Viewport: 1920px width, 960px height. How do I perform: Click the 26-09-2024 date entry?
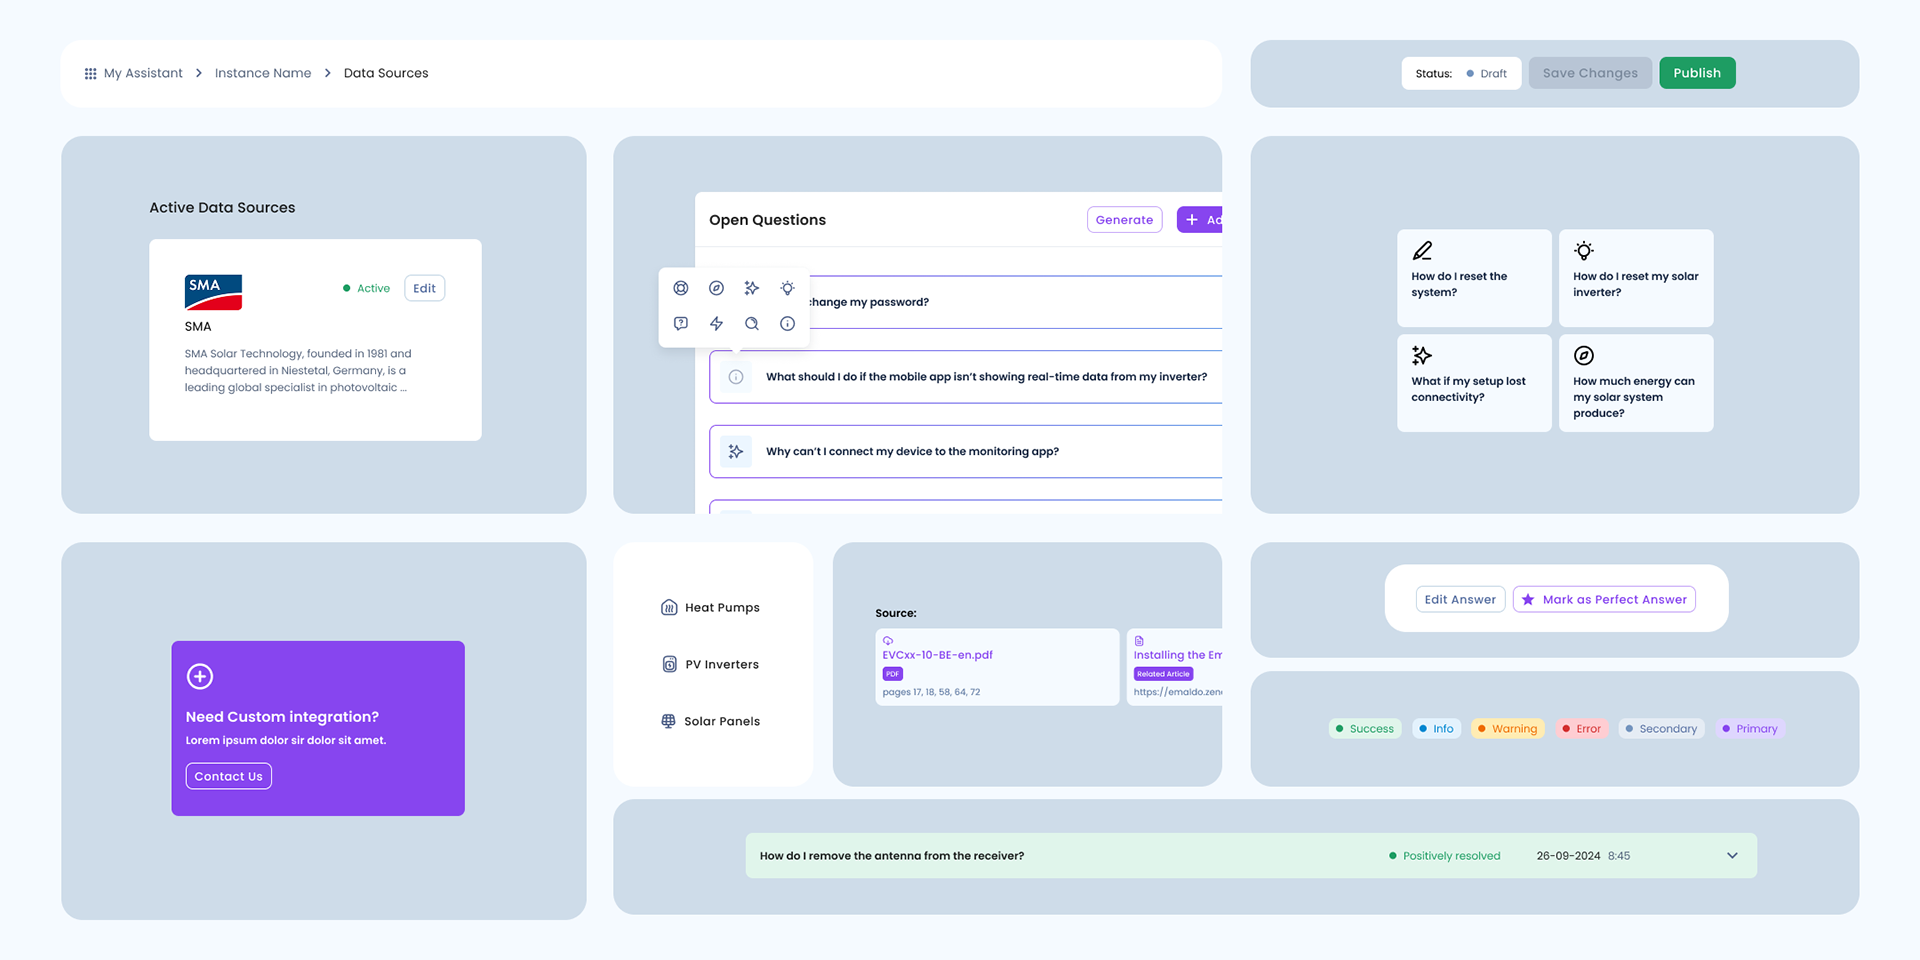(1568, 856)
